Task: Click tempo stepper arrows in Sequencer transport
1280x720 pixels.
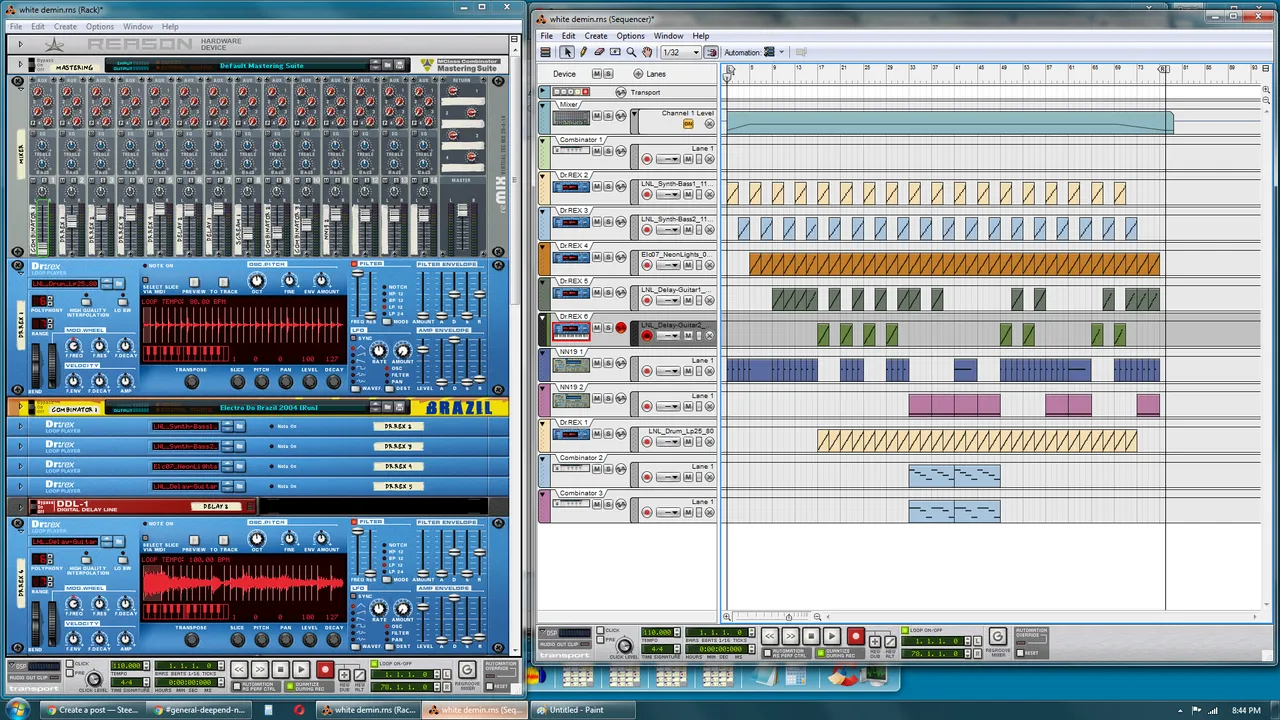Action: tap(678, 633)
